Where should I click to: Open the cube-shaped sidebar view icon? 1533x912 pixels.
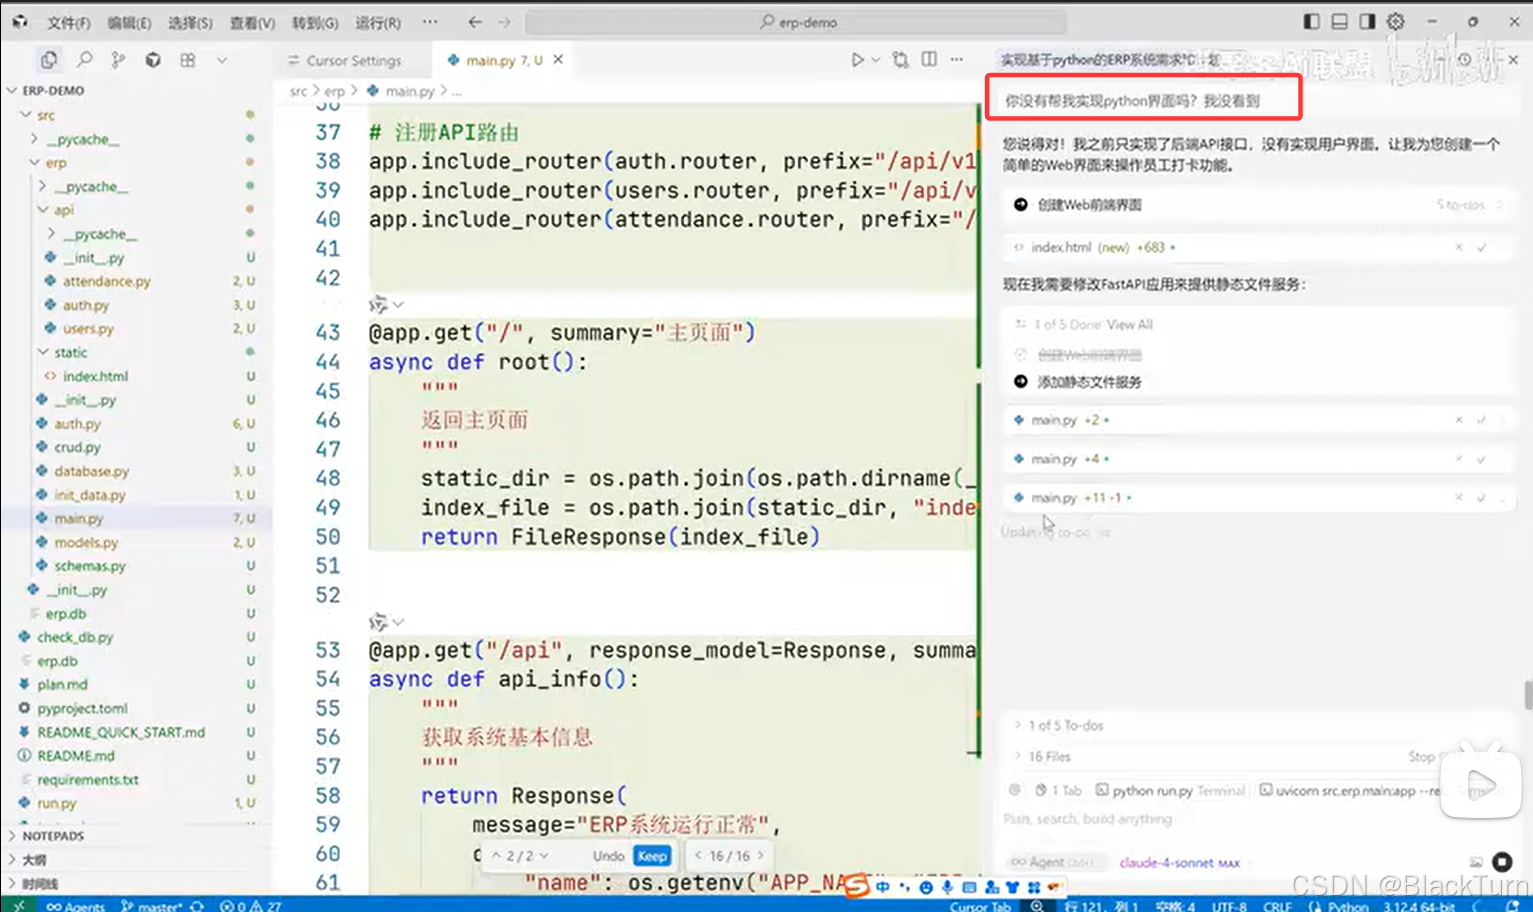click(153, 60)
